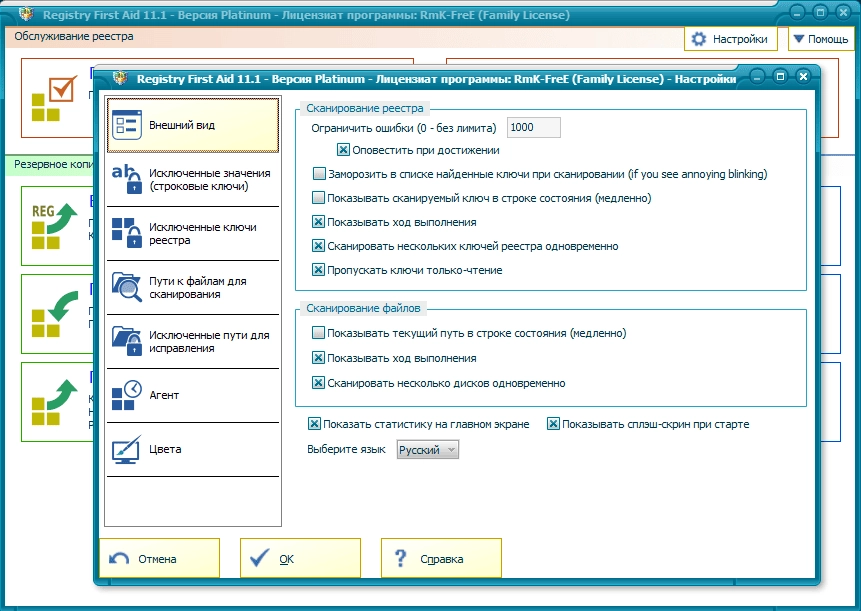Click the REG green arrow icon in main window

tap(53, 226)
